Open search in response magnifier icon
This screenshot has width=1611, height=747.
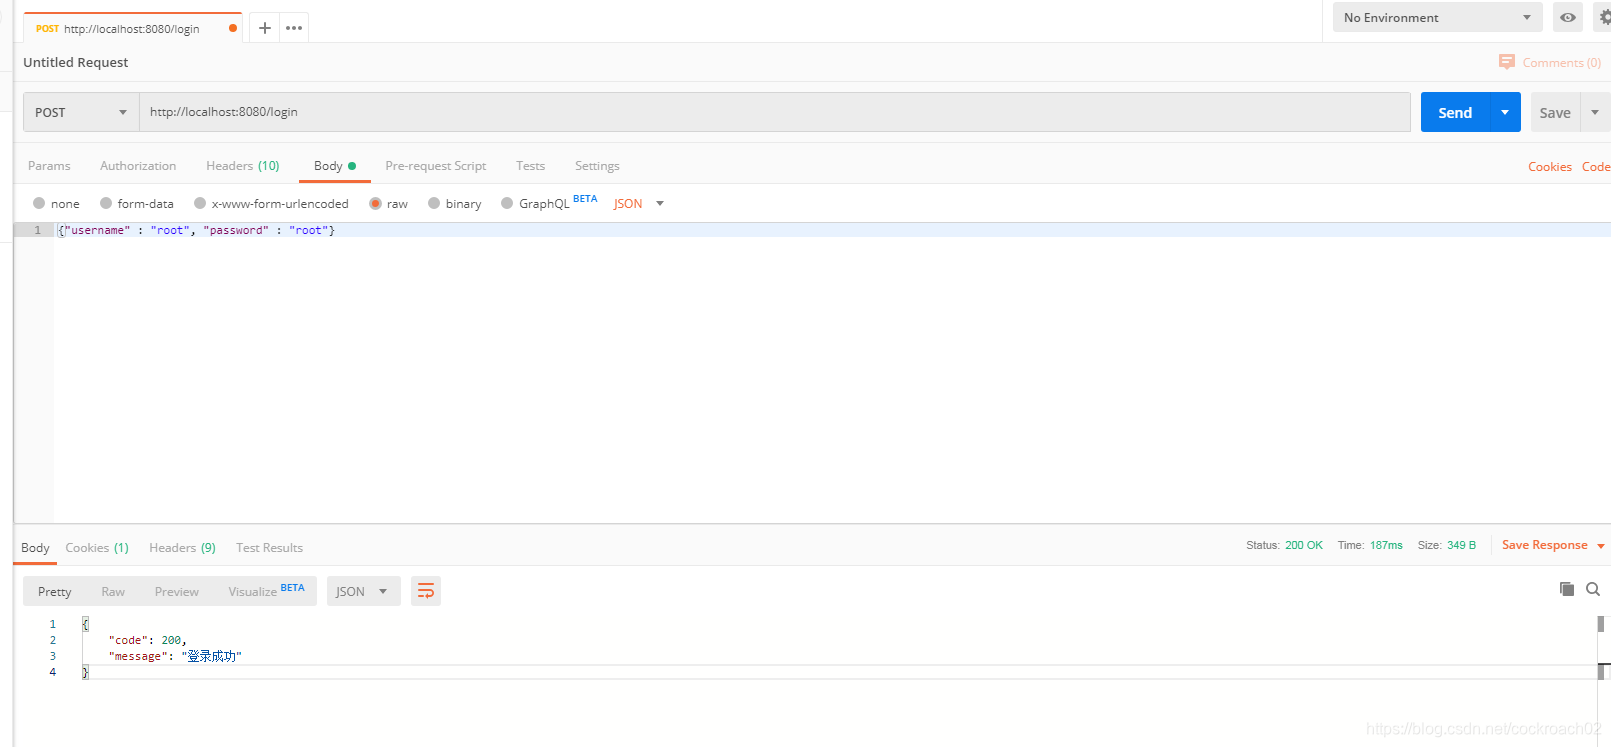click(1593, 589)
